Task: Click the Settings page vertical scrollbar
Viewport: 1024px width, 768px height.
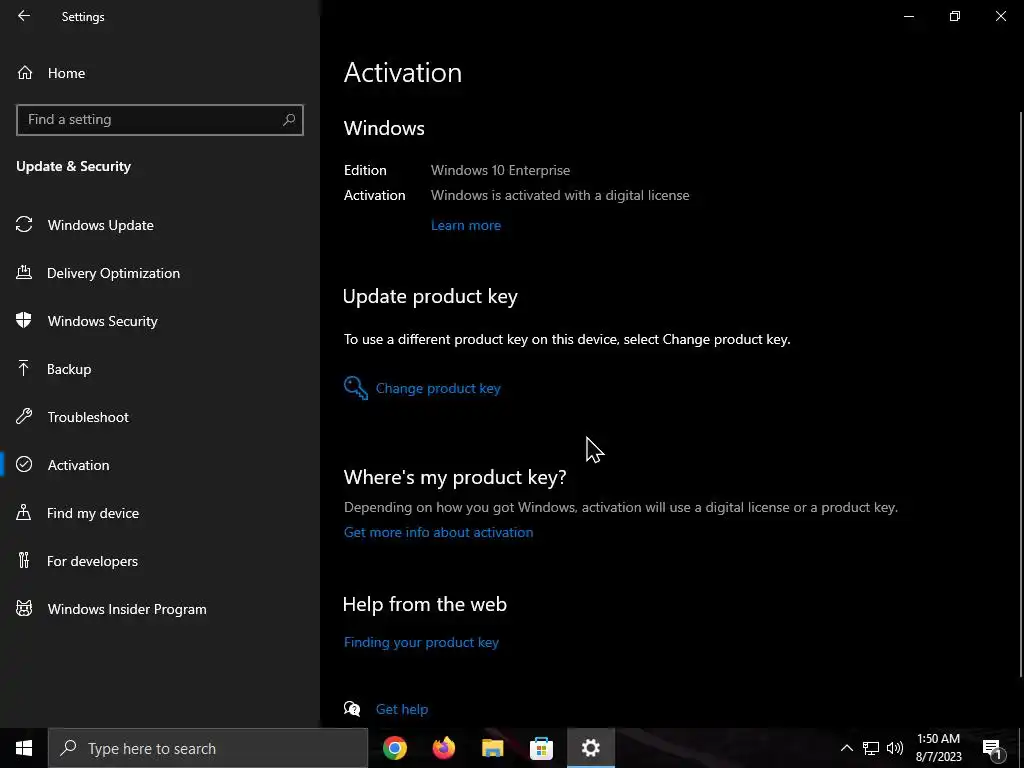Action: [x=1021, y=392]
